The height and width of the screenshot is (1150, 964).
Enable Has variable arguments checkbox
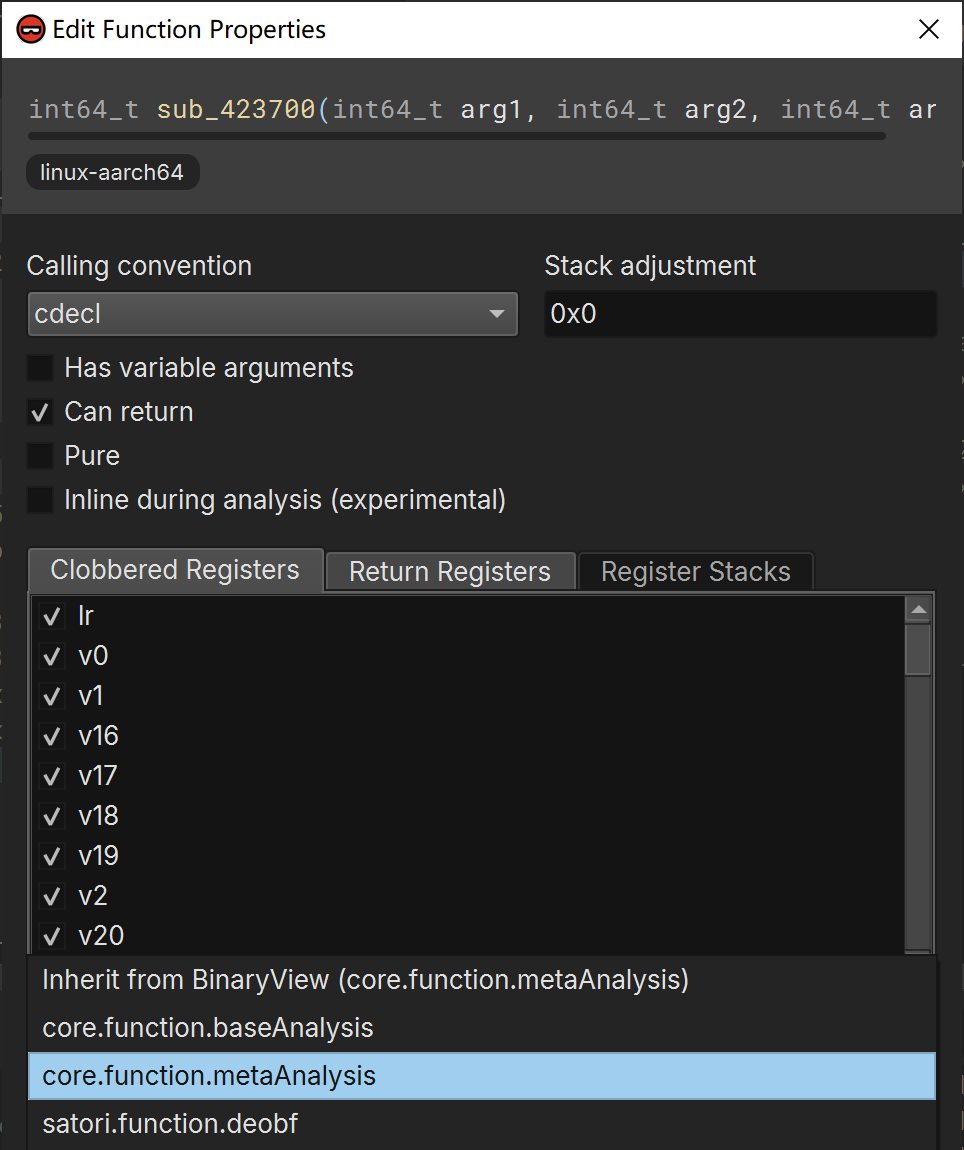click(x=40, y=368)
